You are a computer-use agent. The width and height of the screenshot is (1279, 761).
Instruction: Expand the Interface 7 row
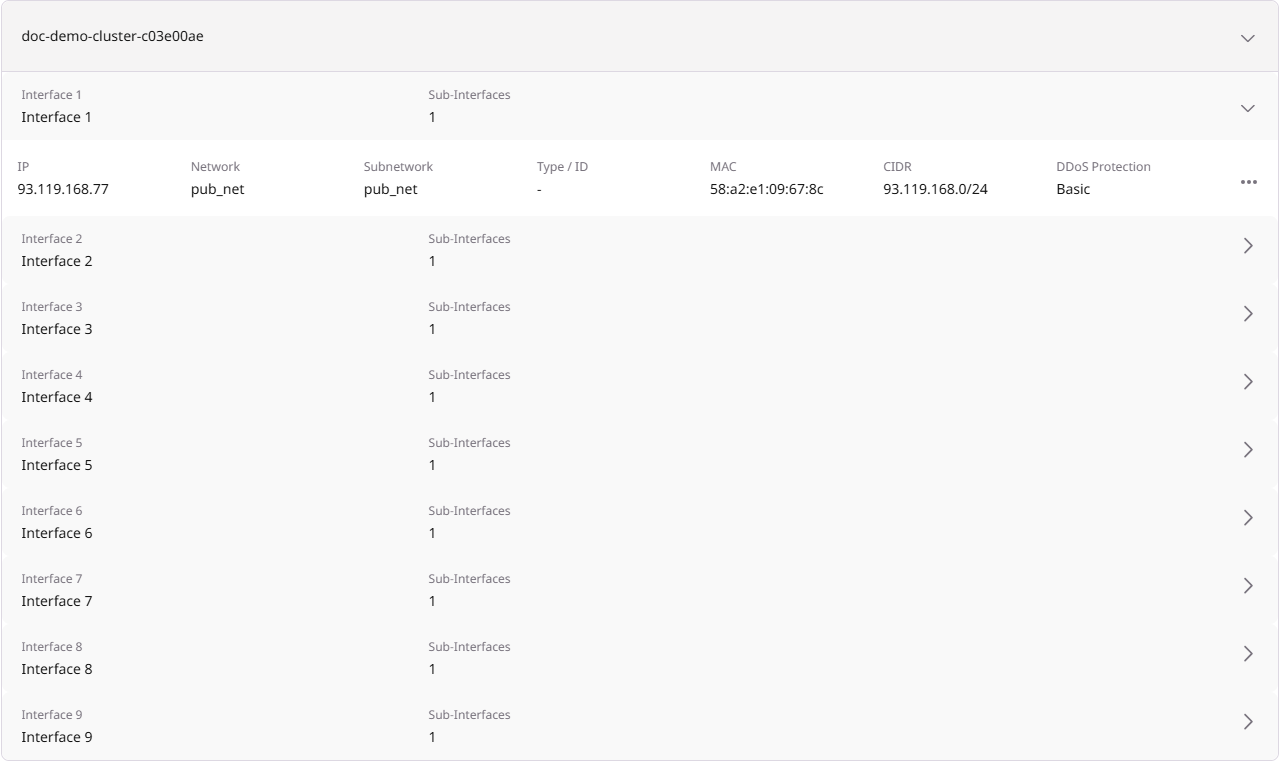point(1248,586)
